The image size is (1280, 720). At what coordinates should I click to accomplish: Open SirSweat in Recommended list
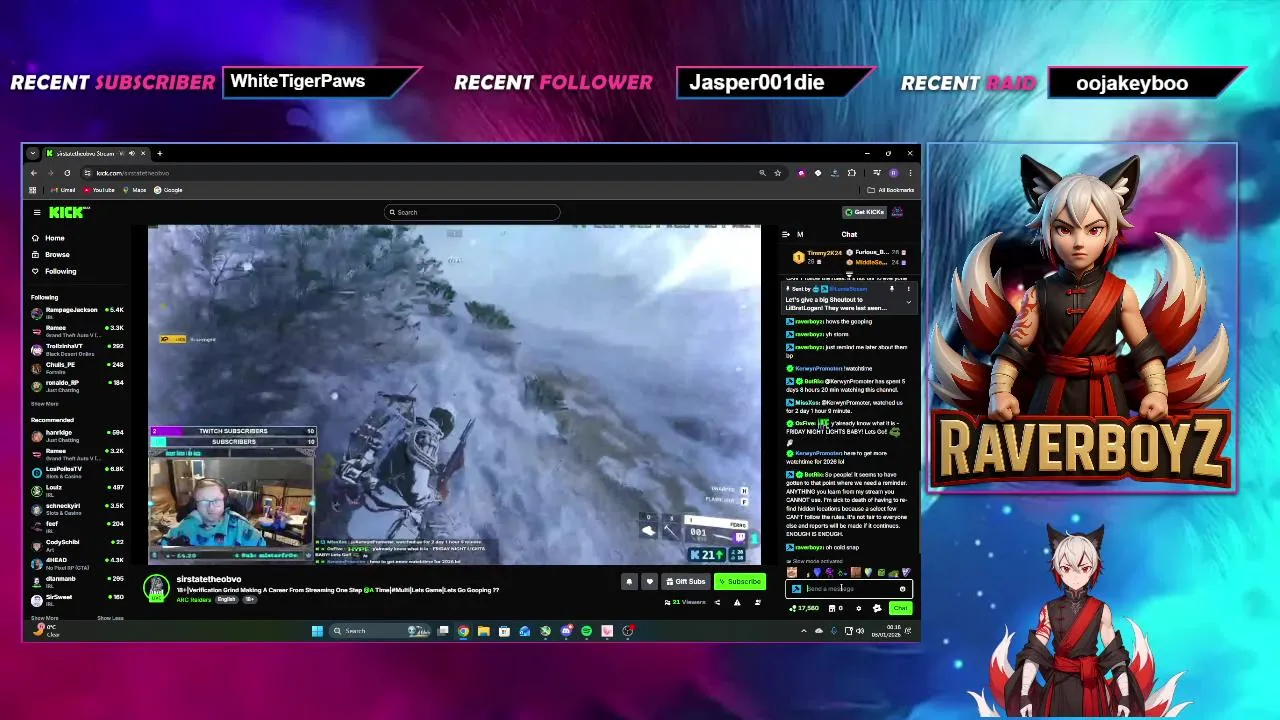[77, 599]
